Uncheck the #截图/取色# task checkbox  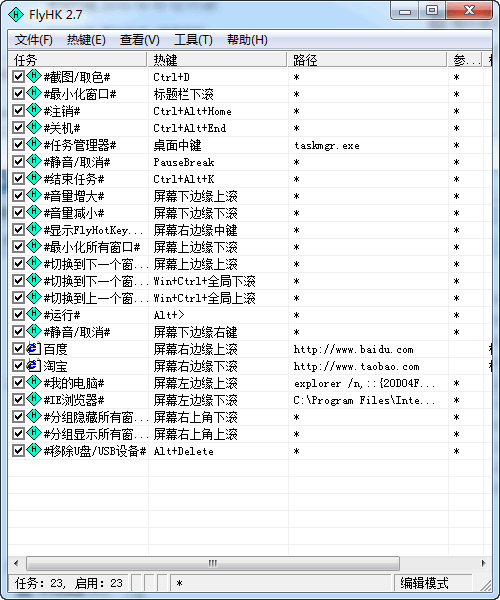coord(18,77)
